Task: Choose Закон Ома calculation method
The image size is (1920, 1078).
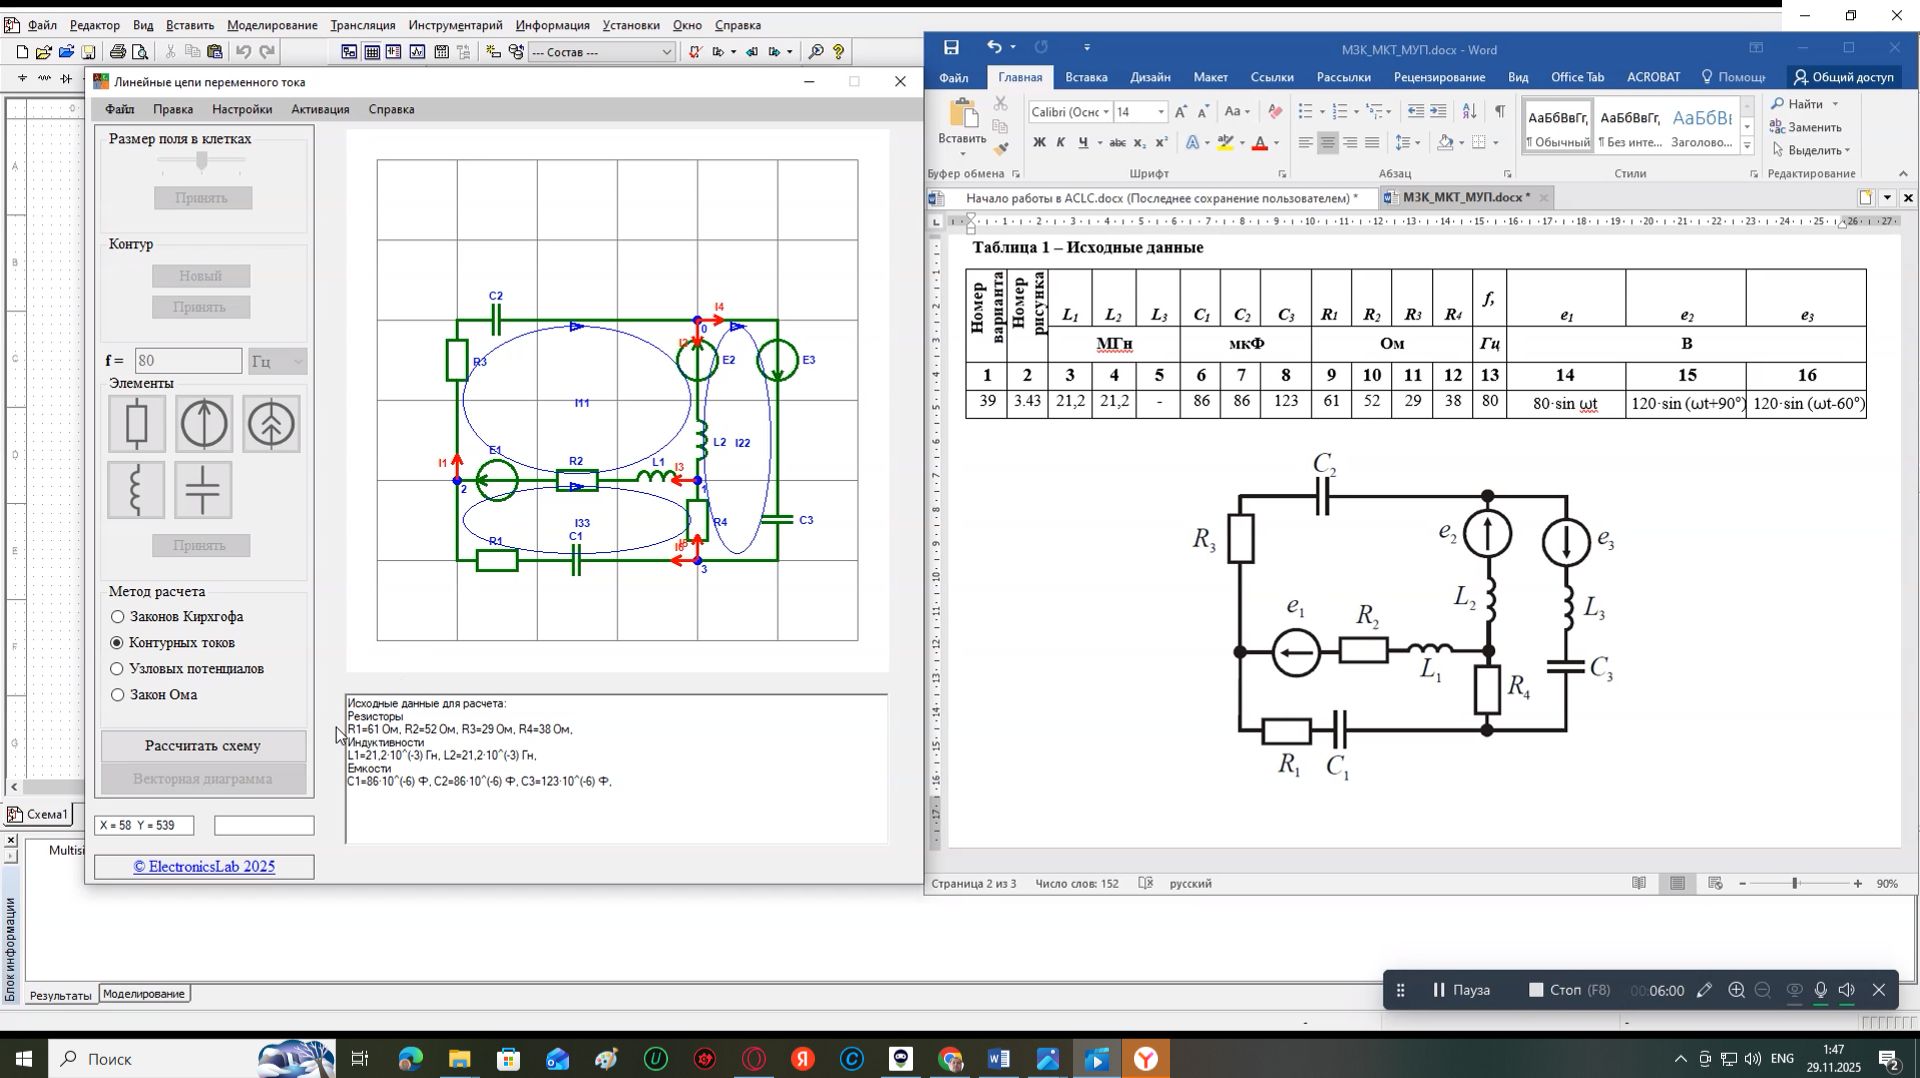Action: [118, 695]
